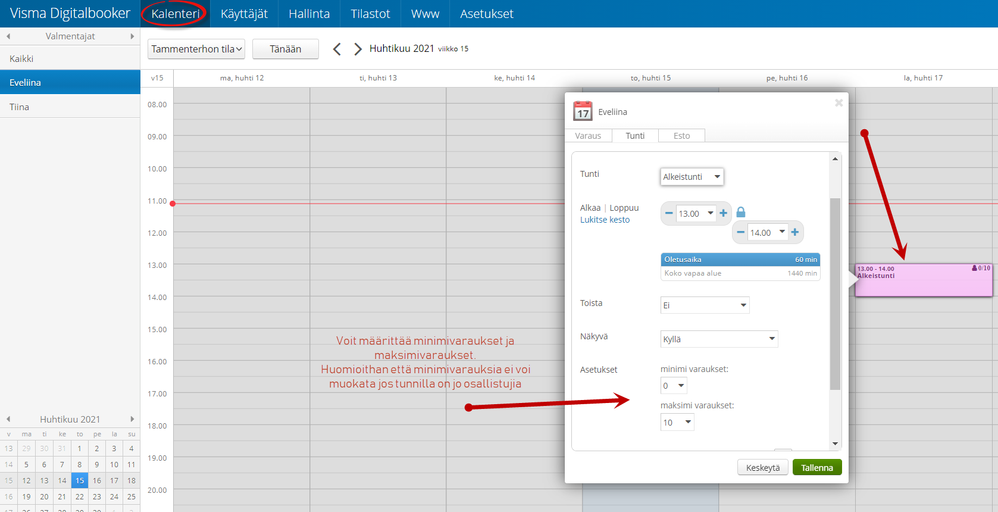998x512 pixels.
Task: Open start time 13.00 dropdown
Action: (x=696, y=214)
